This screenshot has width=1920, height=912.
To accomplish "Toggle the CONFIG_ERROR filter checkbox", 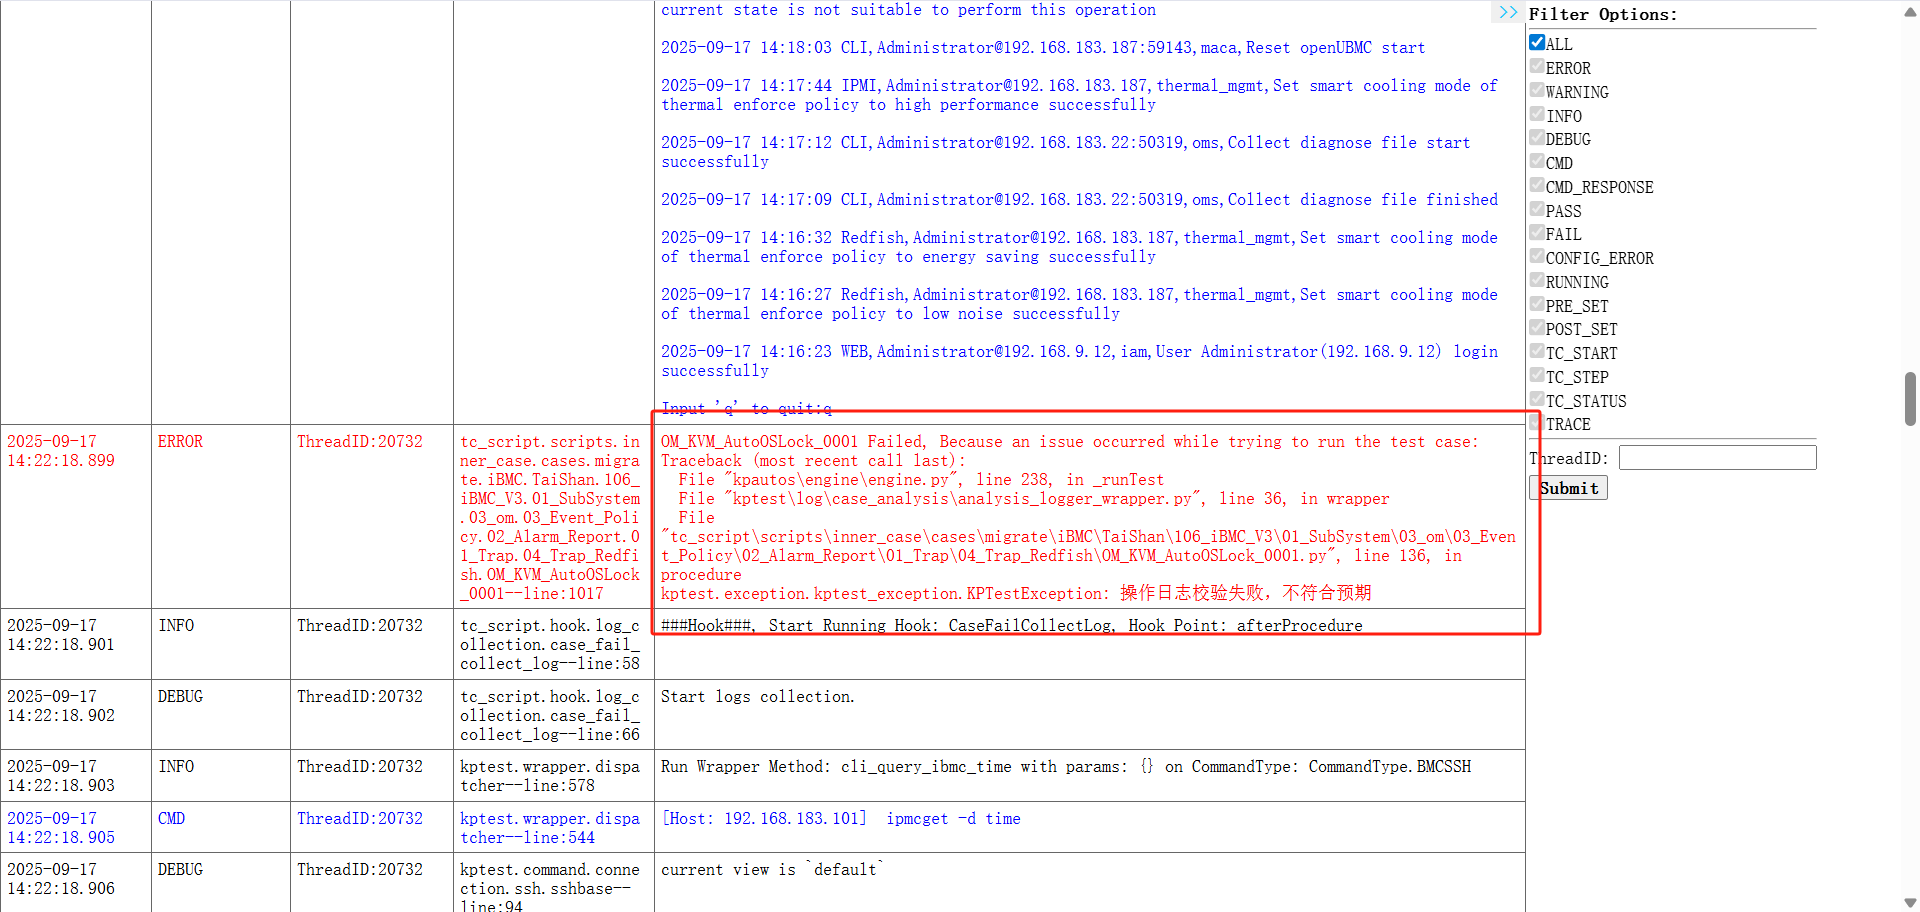I will point(1537,257).
